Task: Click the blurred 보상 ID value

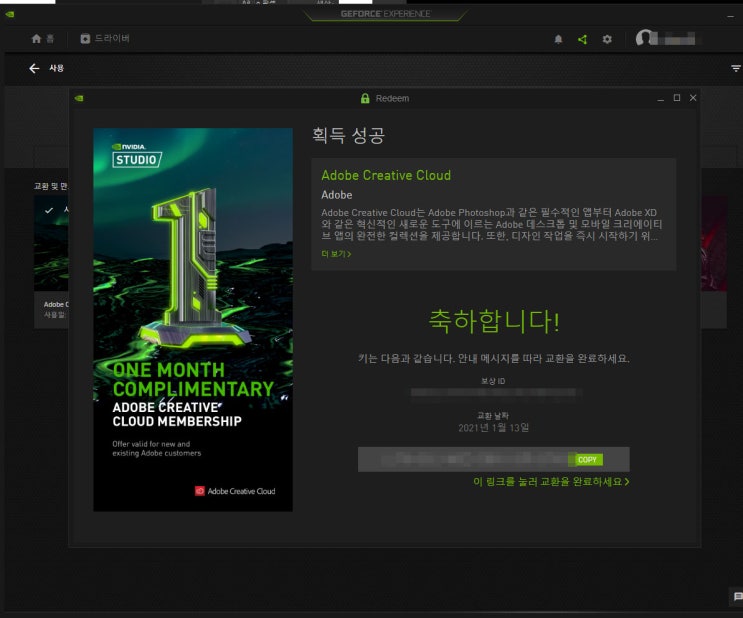Action: tap(493, 392)
